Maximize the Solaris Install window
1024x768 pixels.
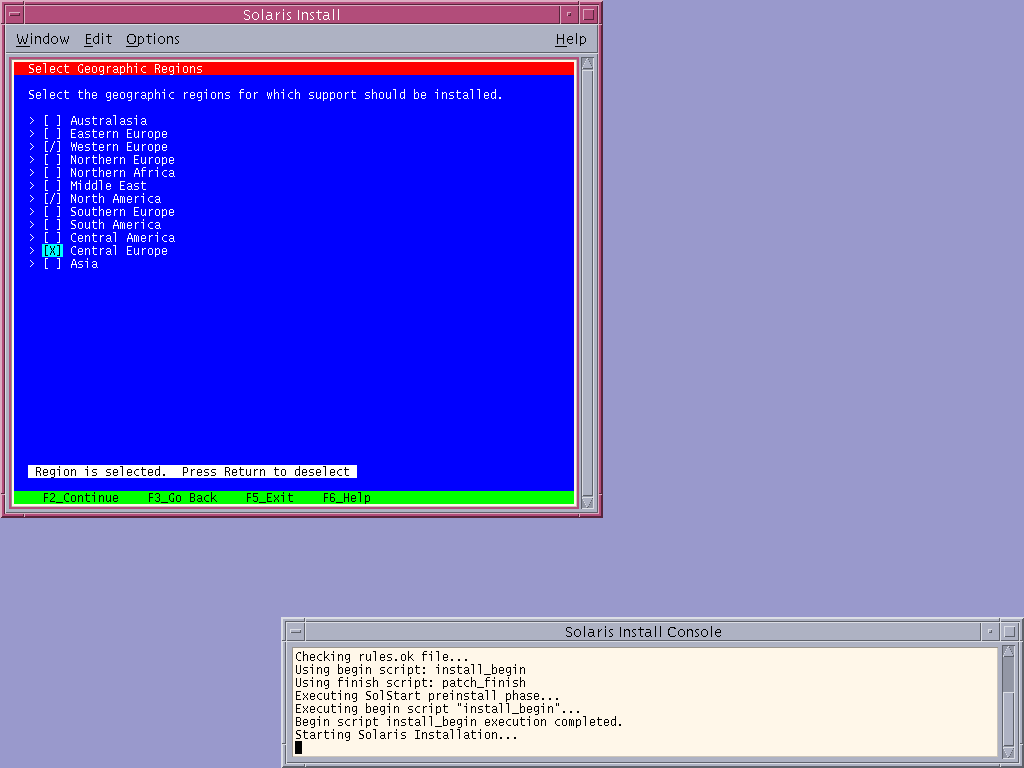588,14
